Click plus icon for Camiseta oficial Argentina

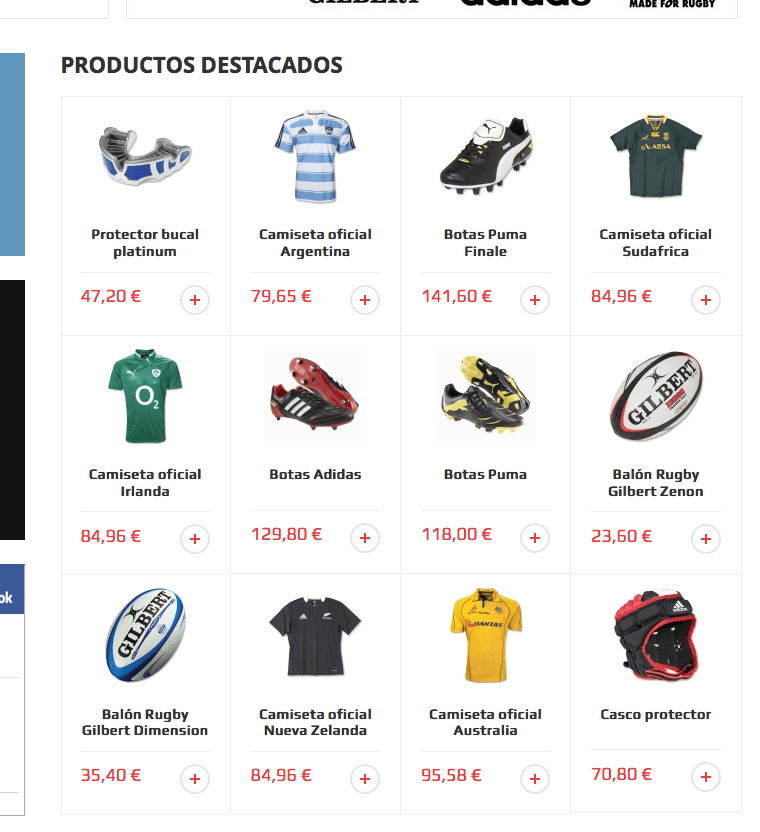(x=365, y=300)
